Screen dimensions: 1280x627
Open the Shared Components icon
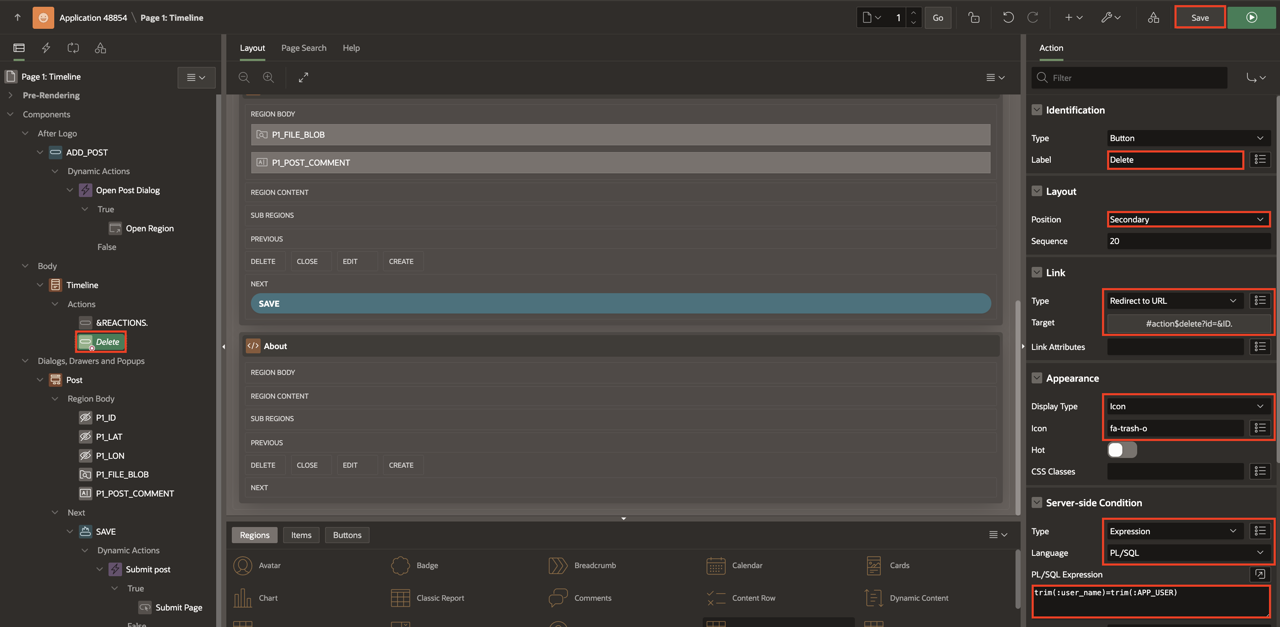tap(1153, 17)
